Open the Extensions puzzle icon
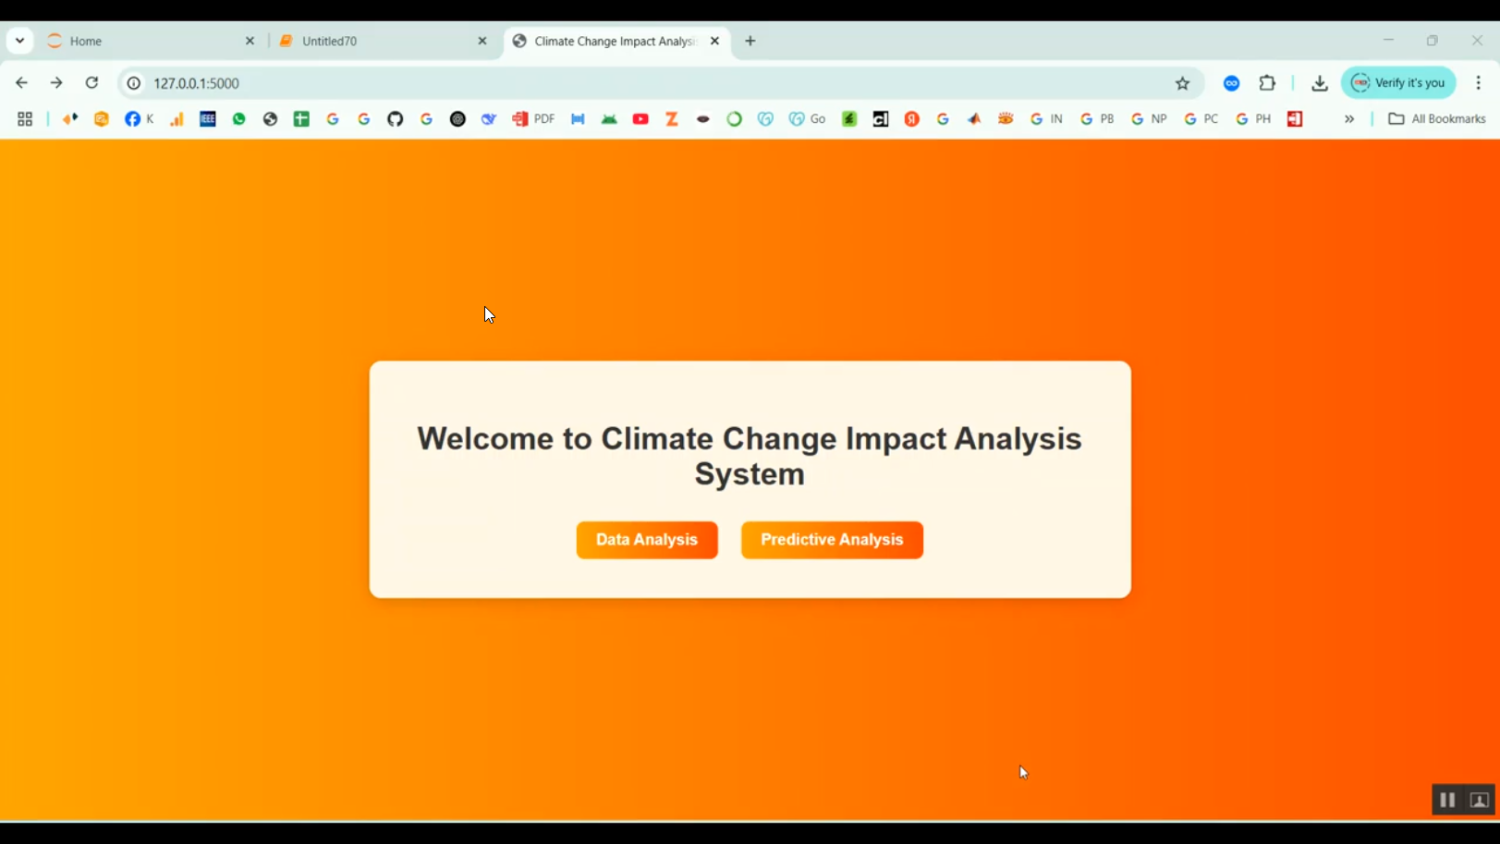Image resolution: width=1500 pixels, height=844 pixels. tap(1267, 83)
